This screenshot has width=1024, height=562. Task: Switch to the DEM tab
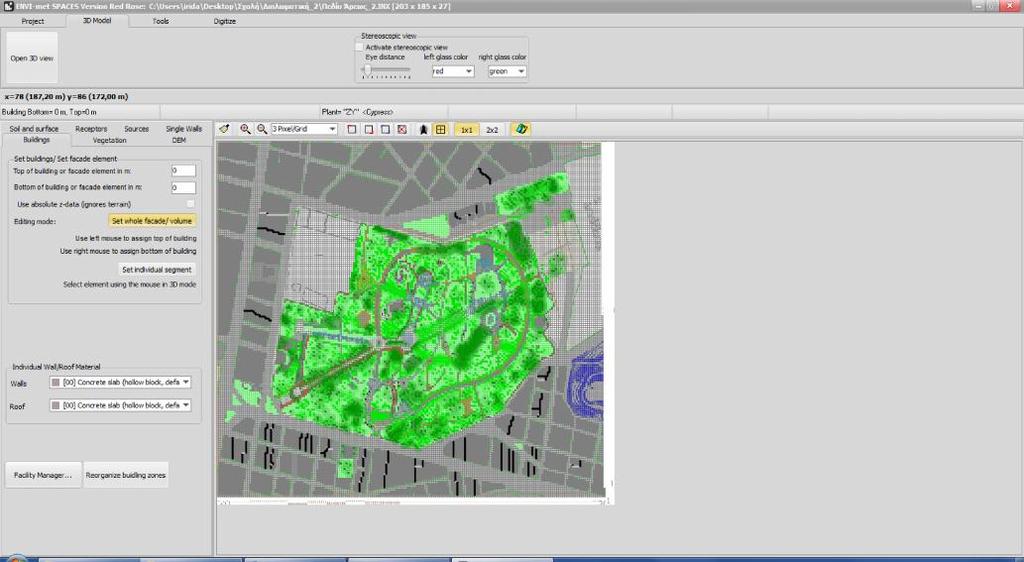(x=179, y=140)
